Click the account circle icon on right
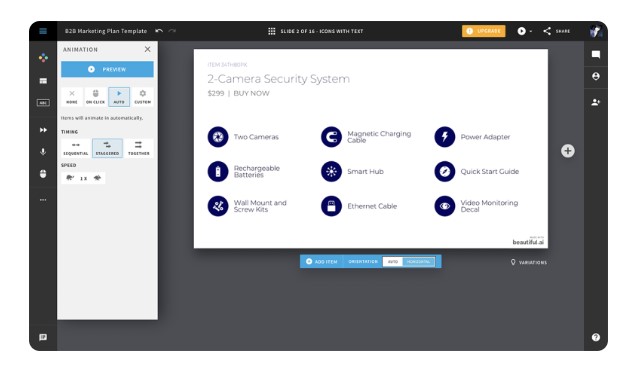The height and width of the screenshot is (367, 627). pyautogui.click(x=596, y=76)
